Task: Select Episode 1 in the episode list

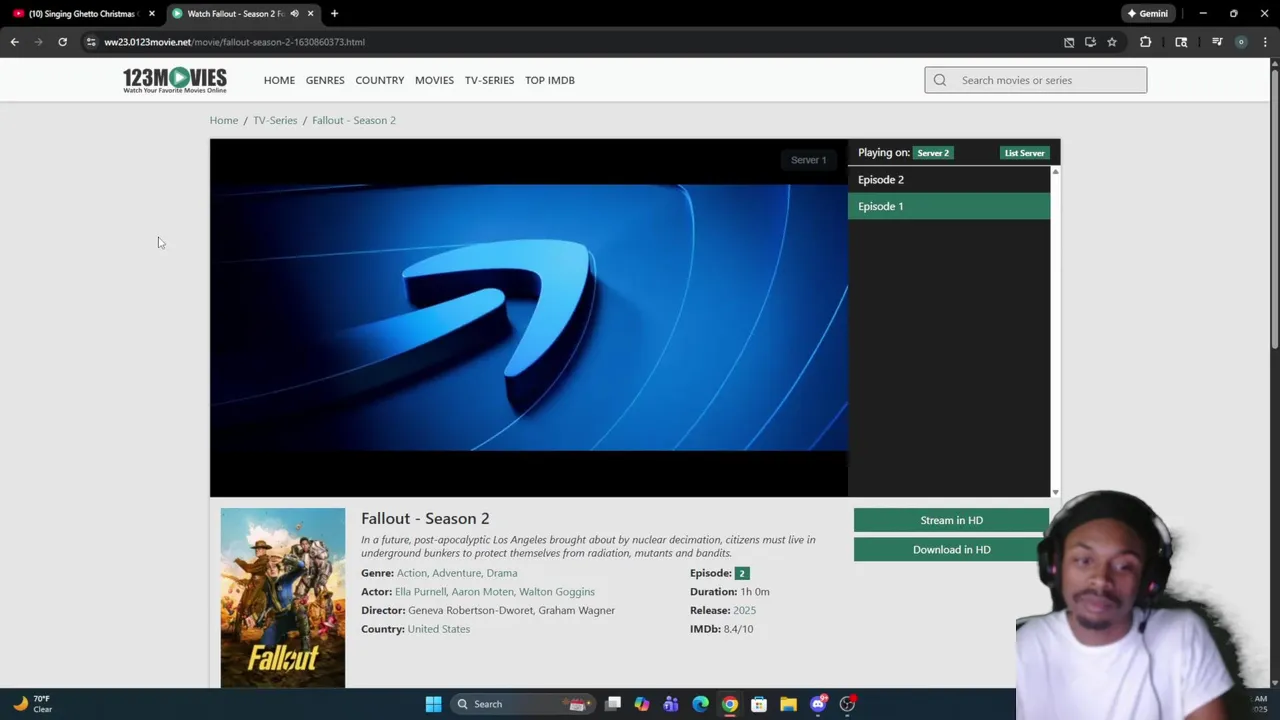Action: click(x=949, y=206)
